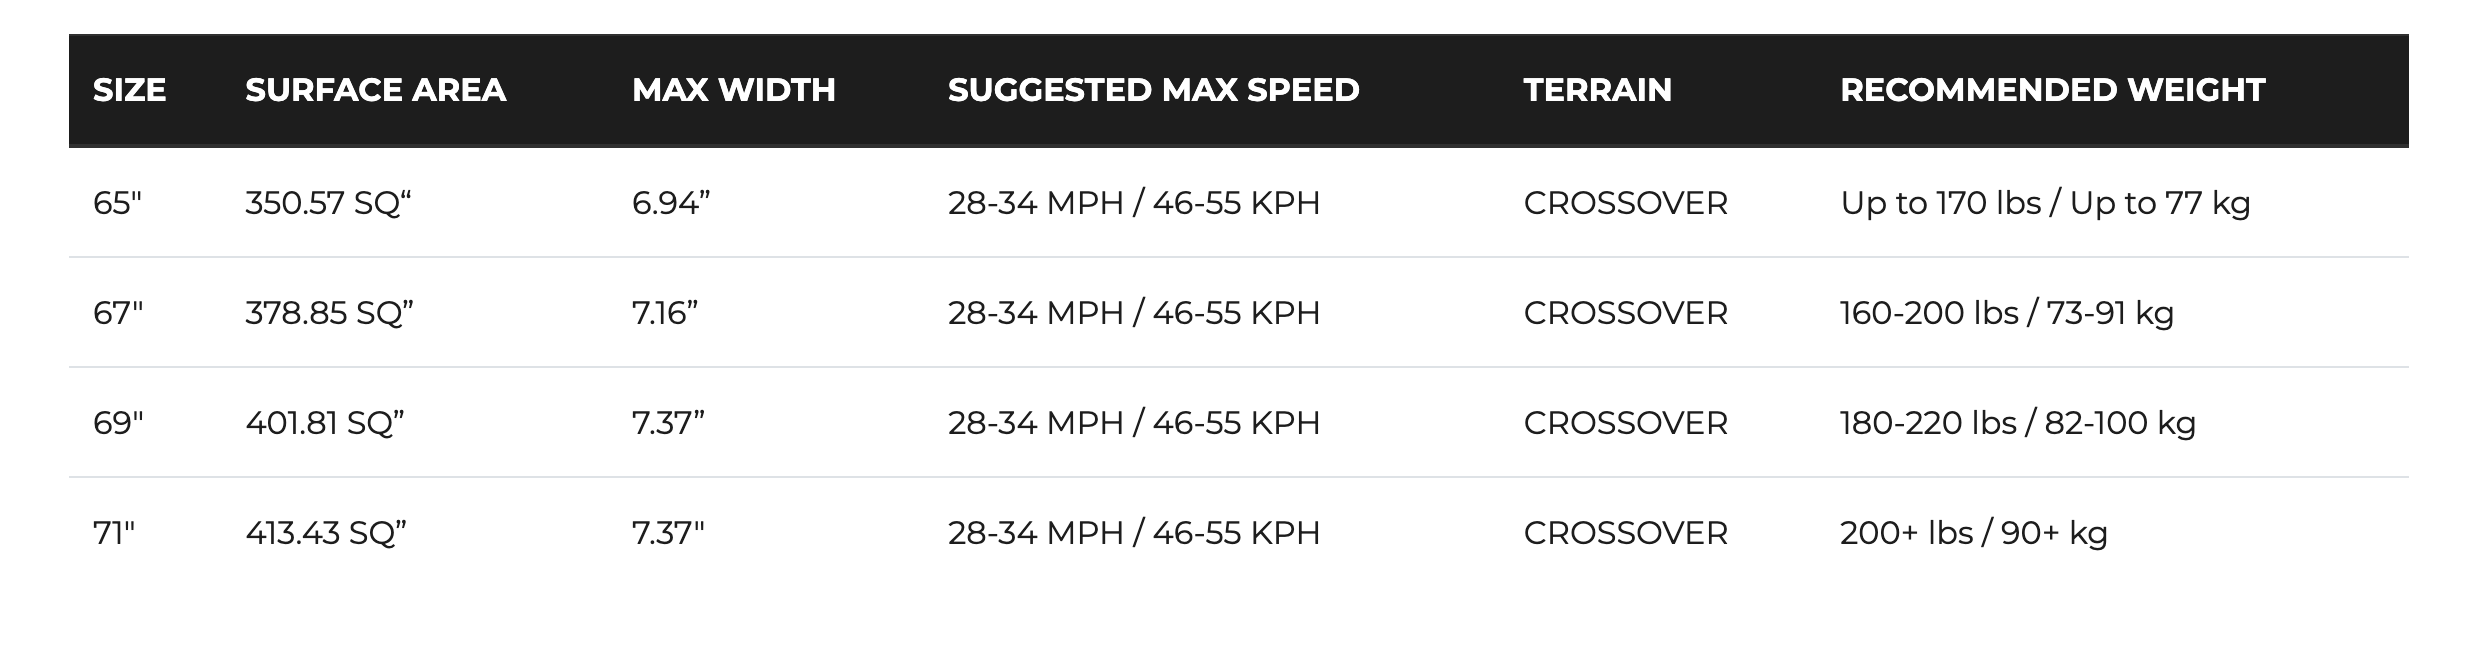Click the 6.94" max width value

point(670,203)
